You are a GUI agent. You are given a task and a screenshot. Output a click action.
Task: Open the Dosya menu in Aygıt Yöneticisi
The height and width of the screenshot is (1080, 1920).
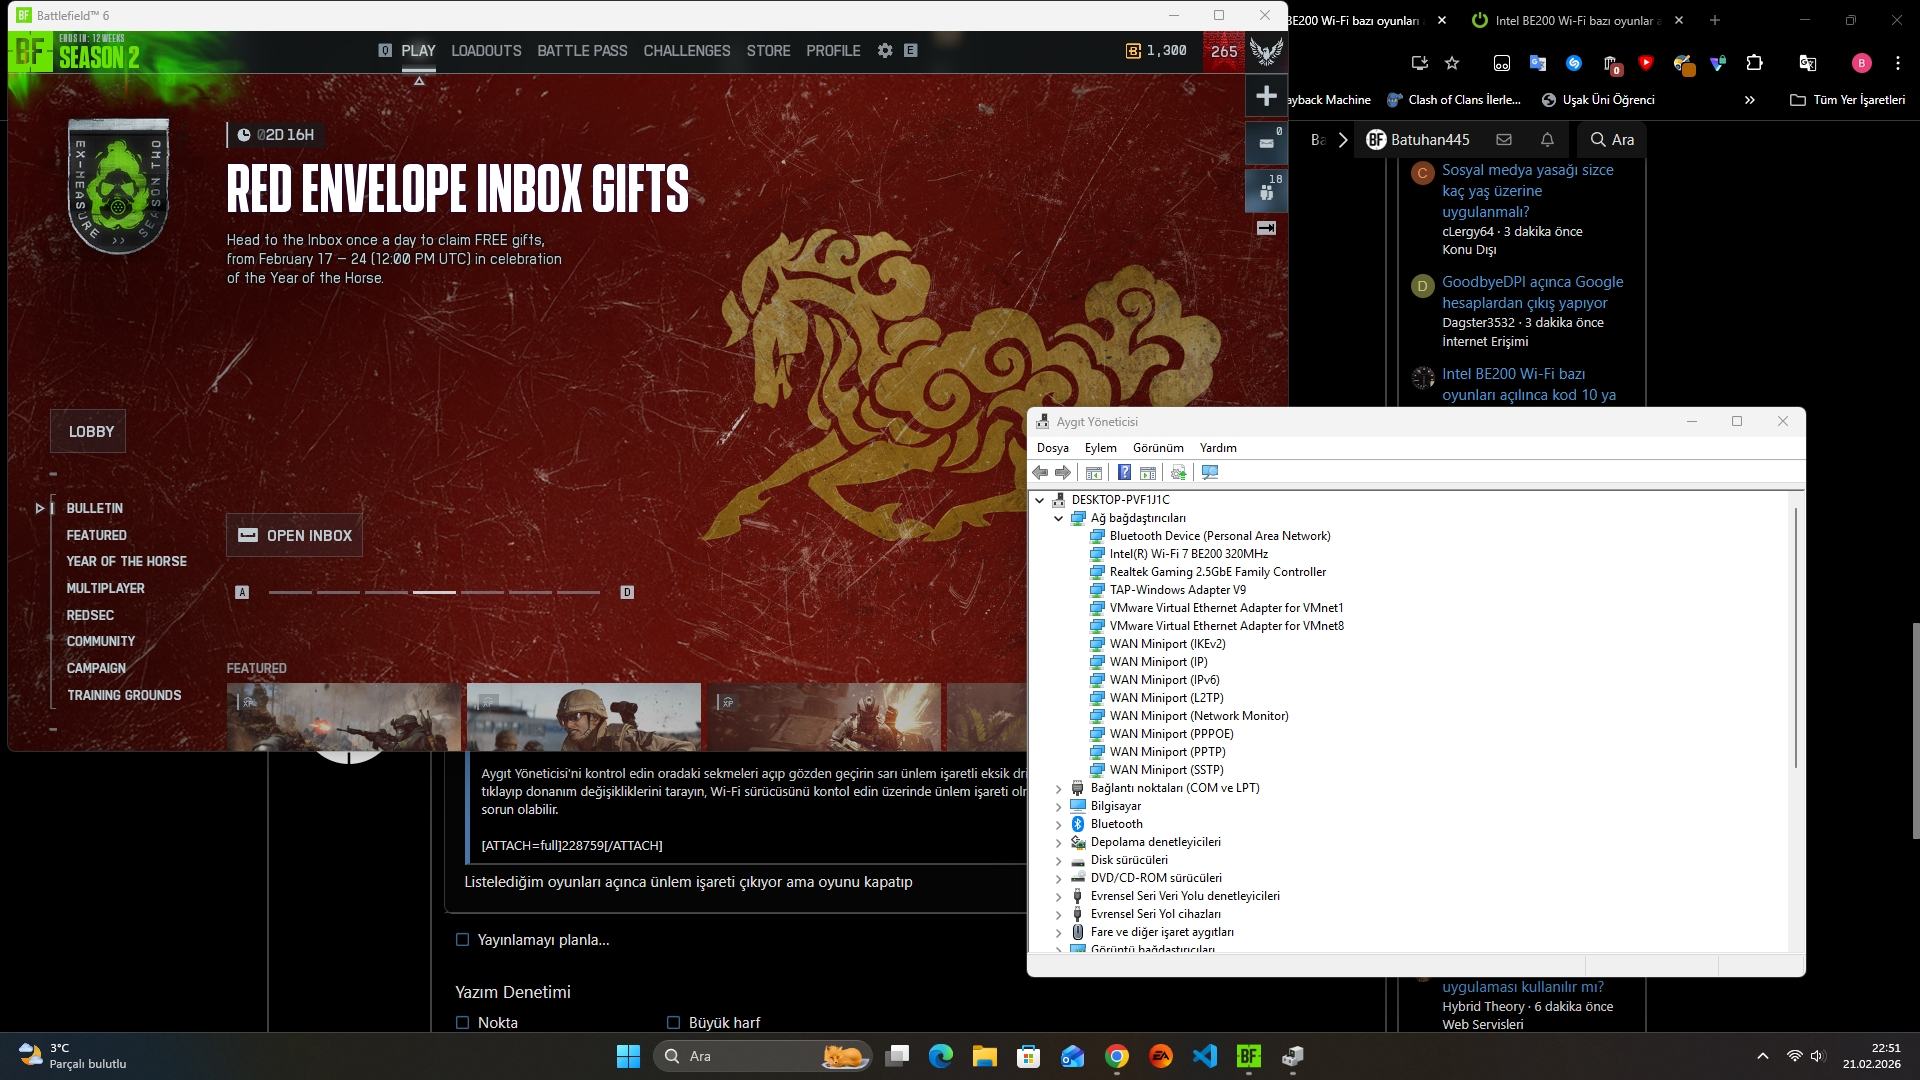point(1052,448)
